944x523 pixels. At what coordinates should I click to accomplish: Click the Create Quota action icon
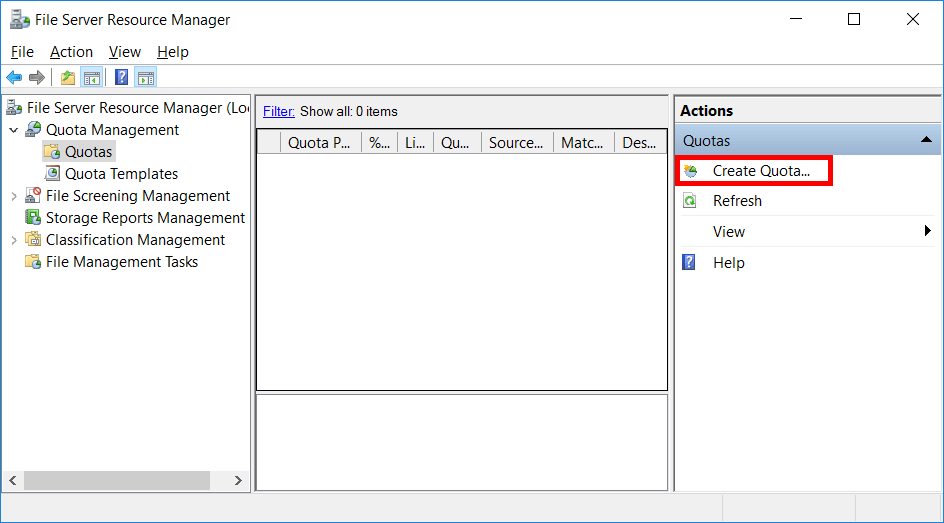691,171
